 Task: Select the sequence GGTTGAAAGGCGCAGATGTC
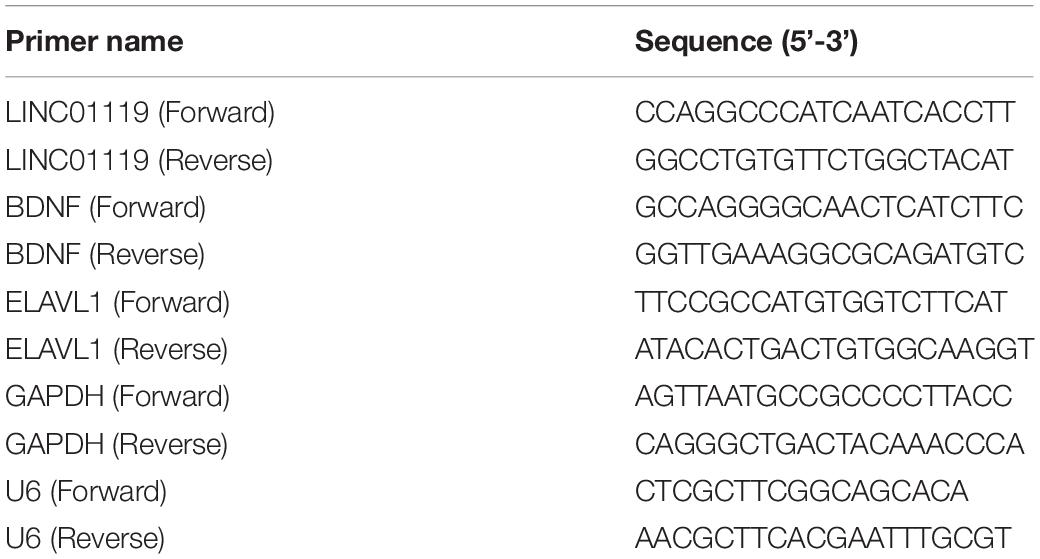829,254
